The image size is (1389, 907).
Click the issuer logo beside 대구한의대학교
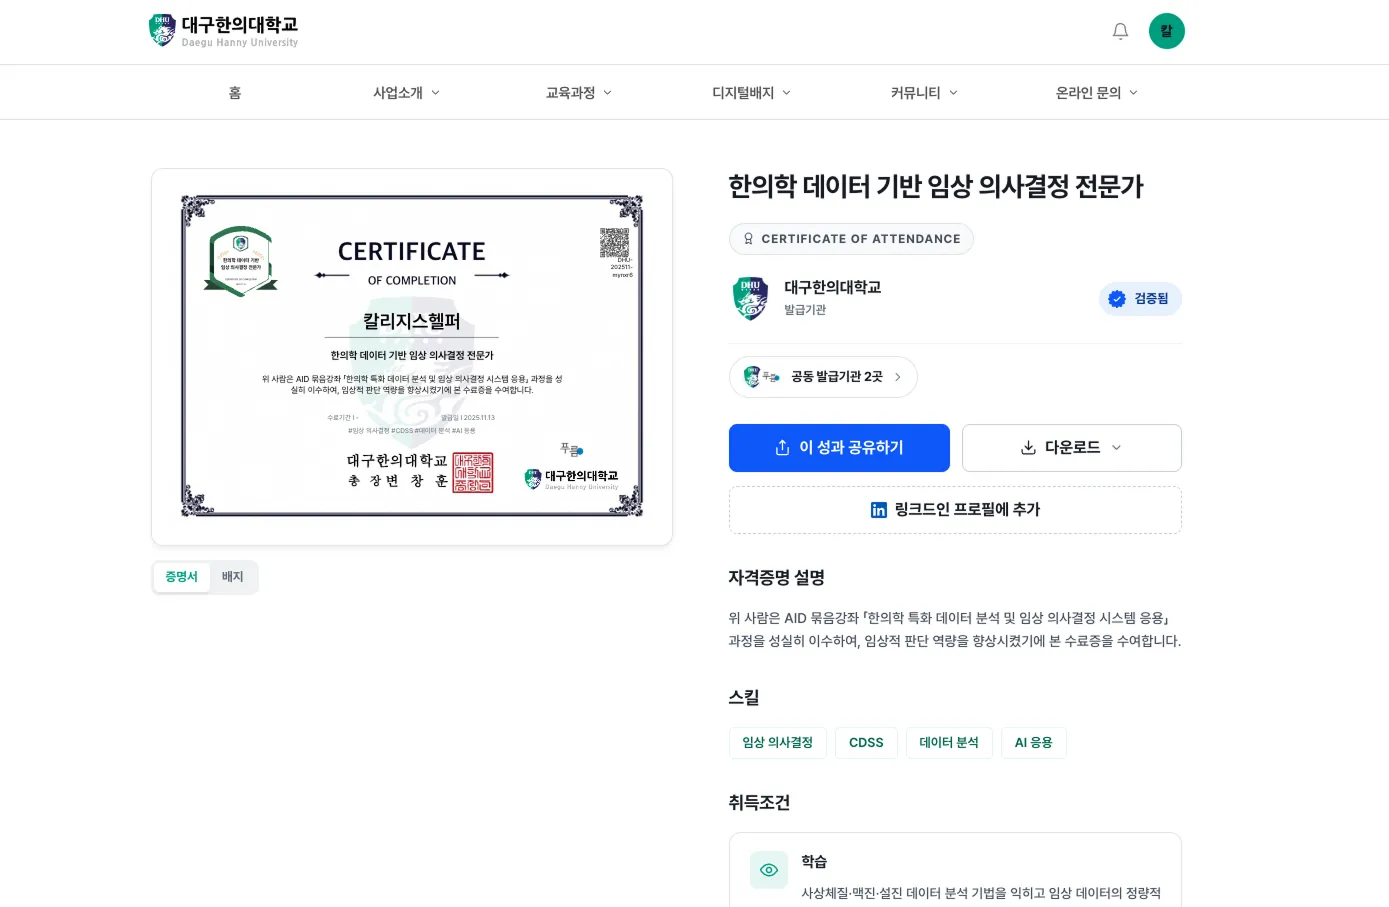tap(750, 298)
